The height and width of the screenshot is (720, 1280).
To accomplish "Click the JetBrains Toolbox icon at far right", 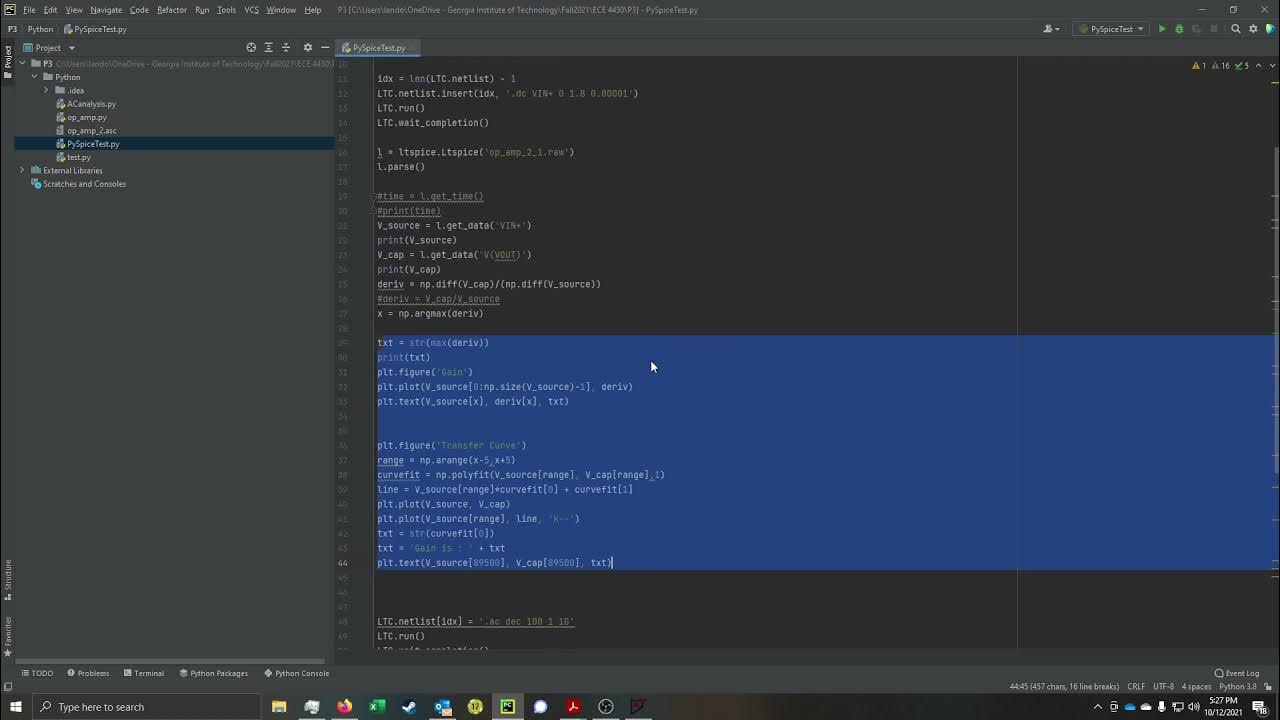I will coord(1270,29).
